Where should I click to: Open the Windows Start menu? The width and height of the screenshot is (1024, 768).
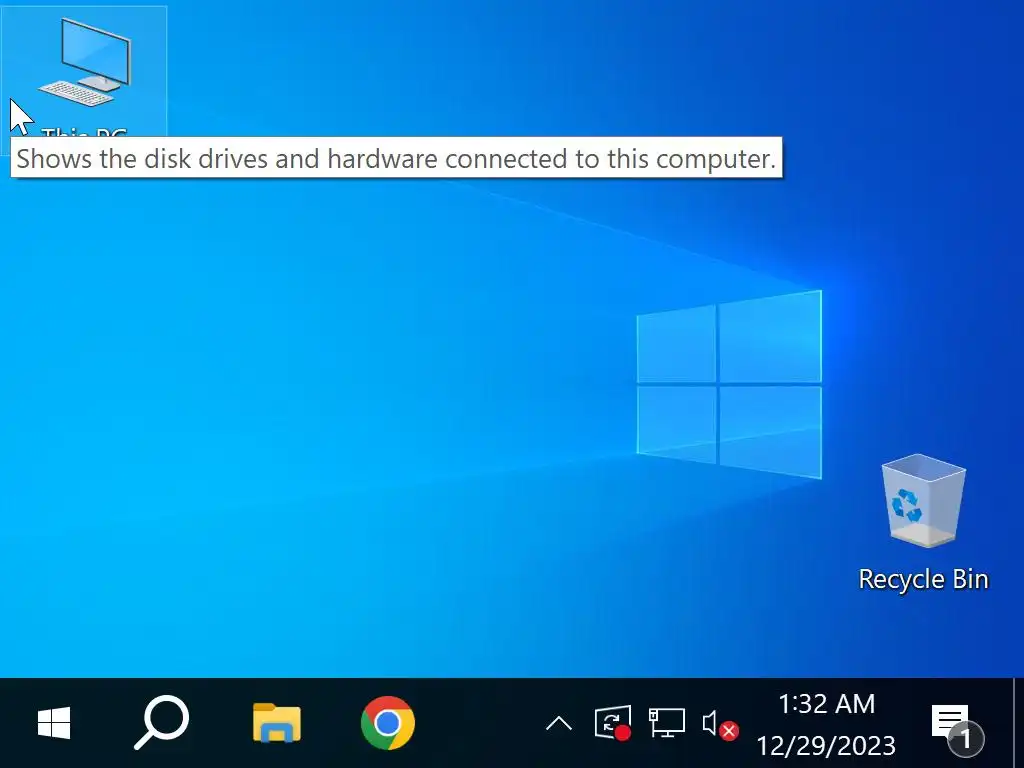click(54, 723)
